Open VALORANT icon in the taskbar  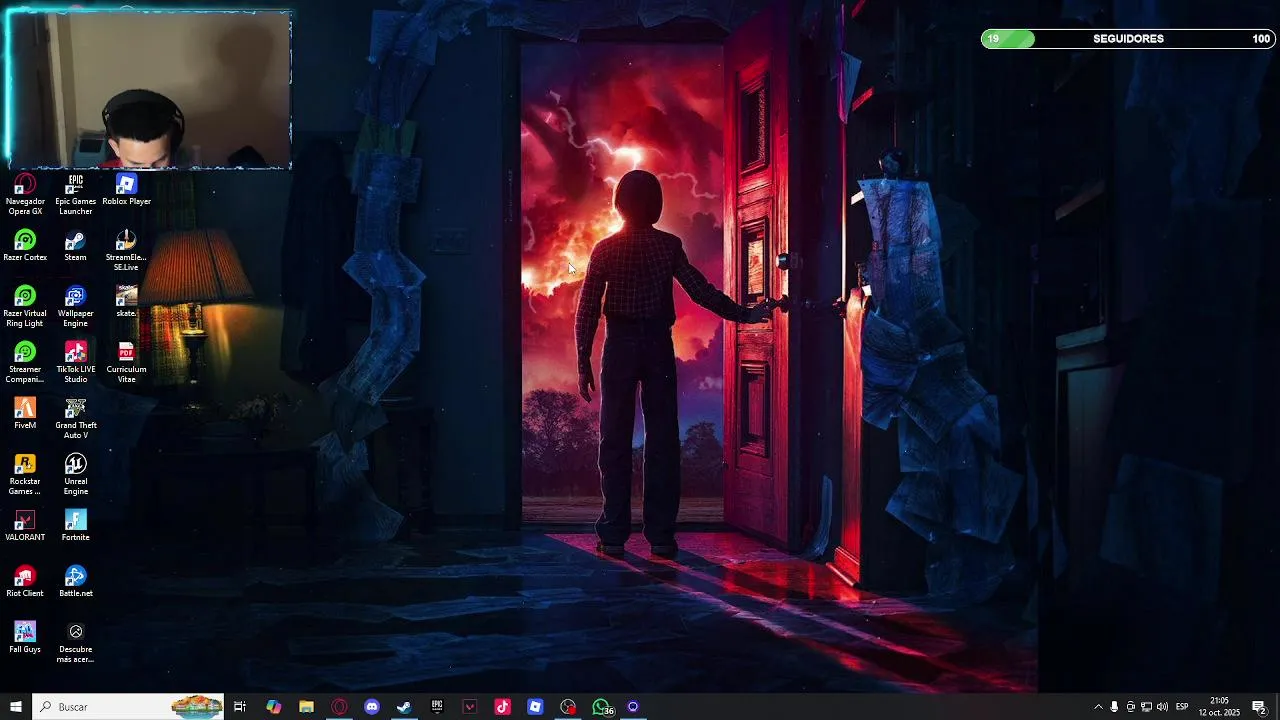point(470,707)
